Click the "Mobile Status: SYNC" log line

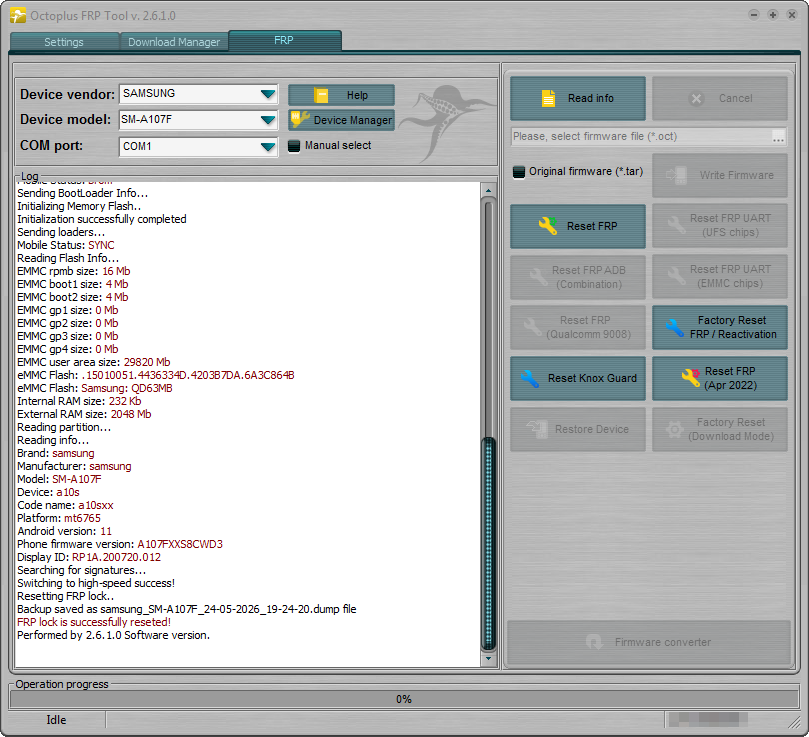click(x=66, y=245)
